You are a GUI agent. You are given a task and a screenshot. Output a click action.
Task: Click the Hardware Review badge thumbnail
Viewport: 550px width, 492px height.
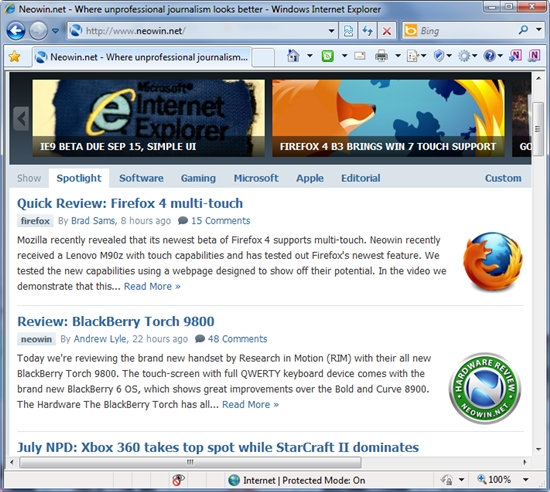(x=485, y=388)
